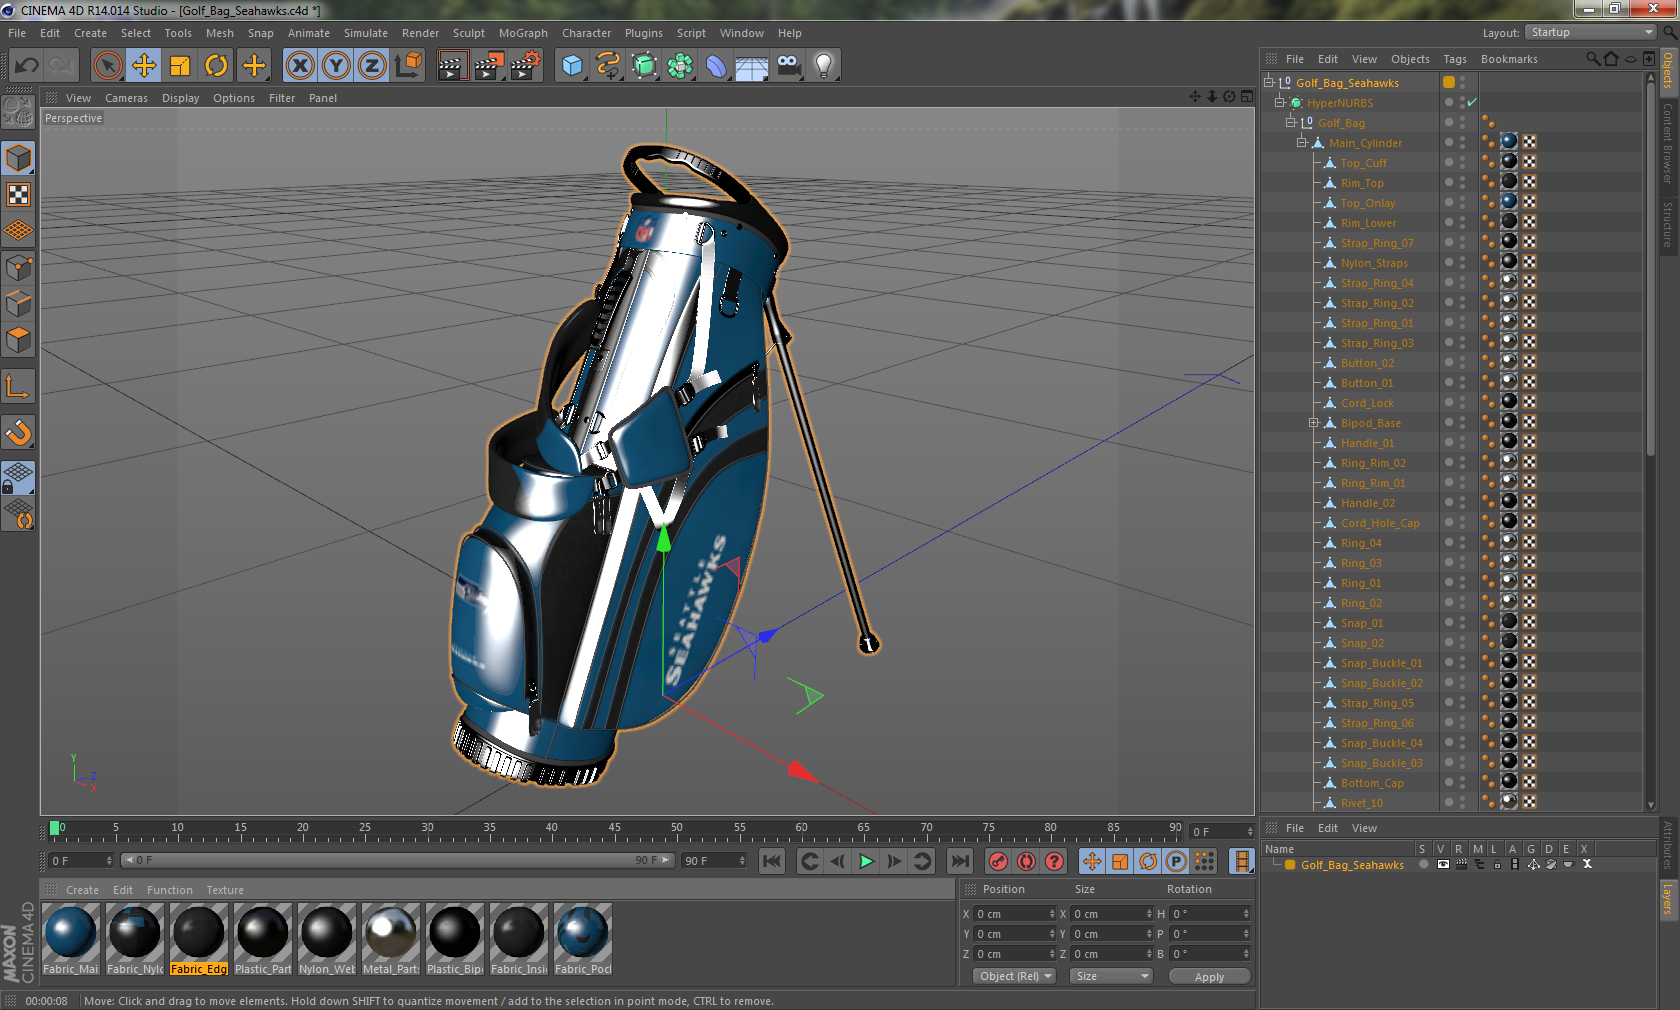Image resolution: width=1680 pixels, height=1010 pixels.
Task: Add a camera object
Action: (788, 66)
